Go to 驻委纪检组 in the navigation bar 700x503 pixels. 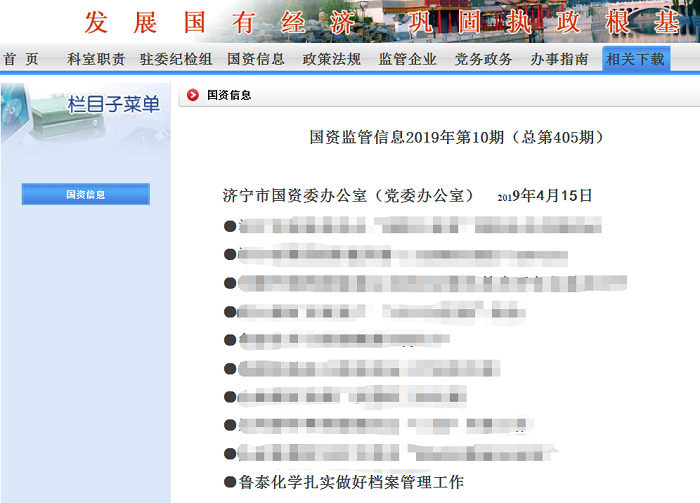176,59
